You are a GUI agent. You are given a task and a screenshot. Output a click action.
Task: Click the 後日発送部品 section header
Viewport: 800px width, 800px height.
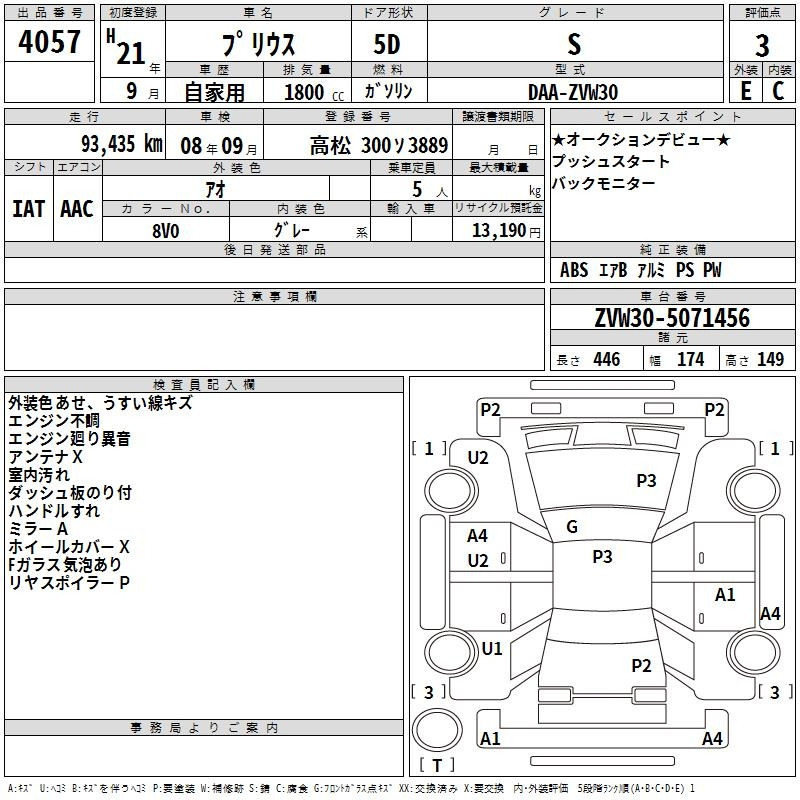click(274, 249)
